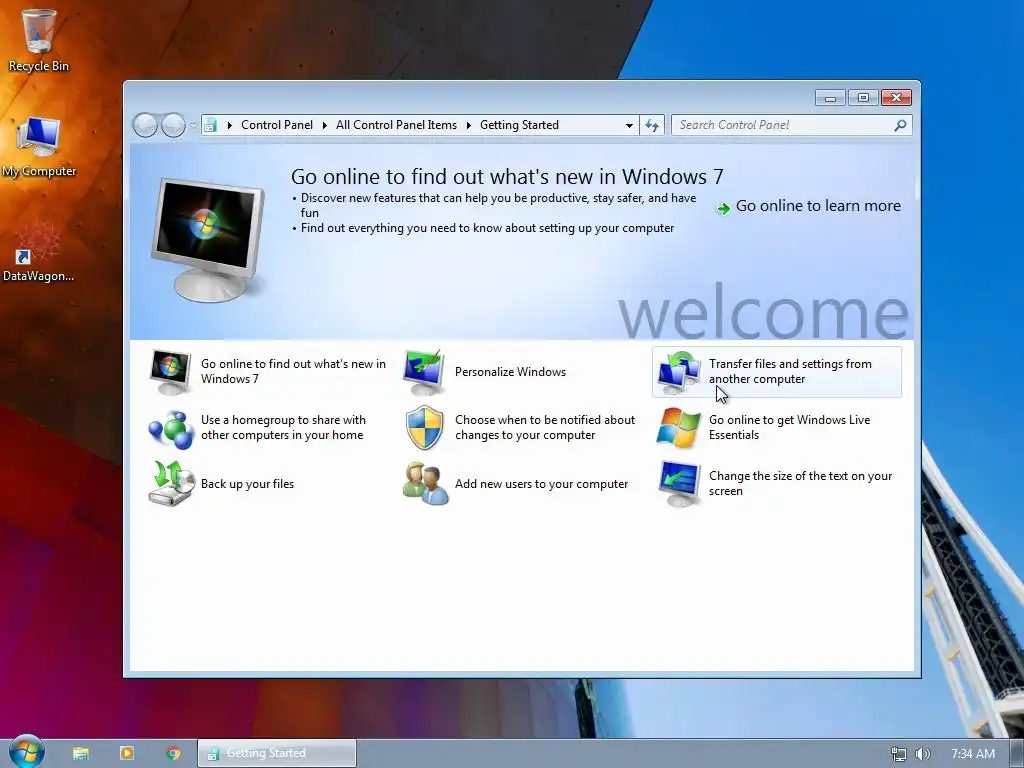Click the network icon in the system tray
The image size is (1024, 768).
(899, 754)
